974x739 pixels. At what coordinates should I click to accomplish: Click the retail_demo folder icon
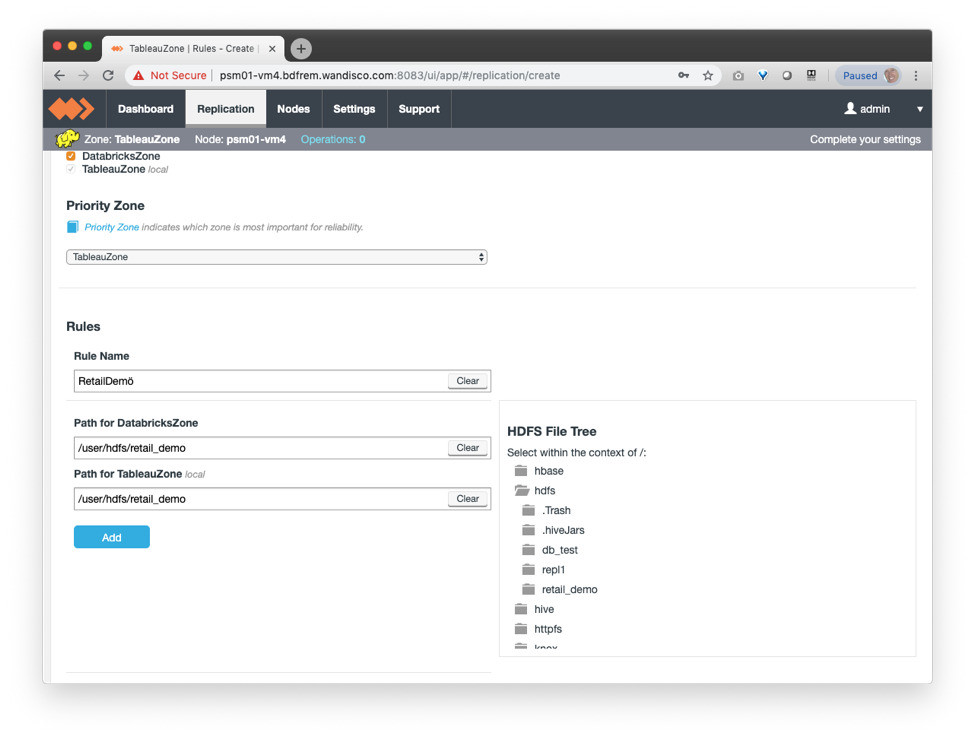click(528, 590)
